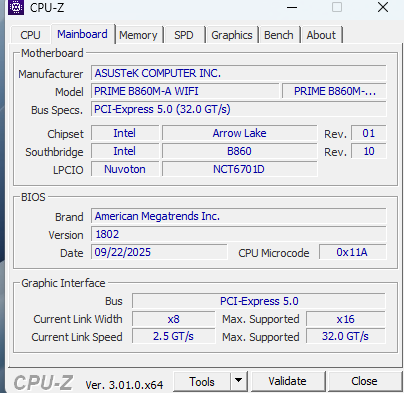Select the Mainboard tab
Image resolution: width=404 pixels, height=393 pixels.
pyautogui.click(x=82, y=34)
